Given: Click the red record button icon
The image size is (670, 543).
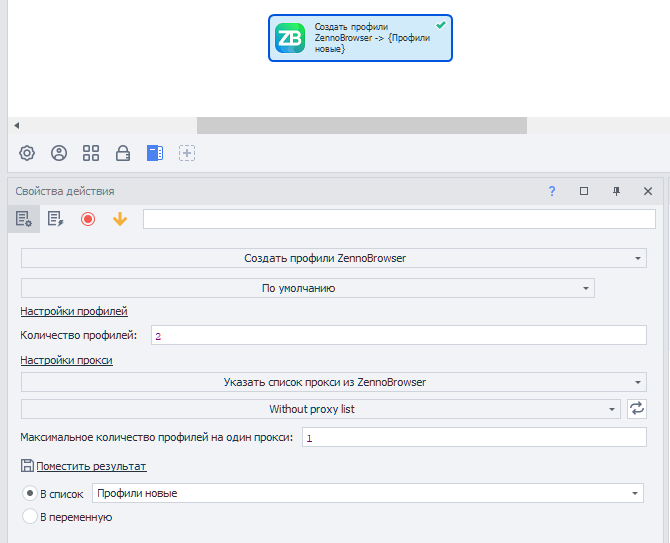Looking at the screenshot, I should pyautogui.click(x=88, y=219).
